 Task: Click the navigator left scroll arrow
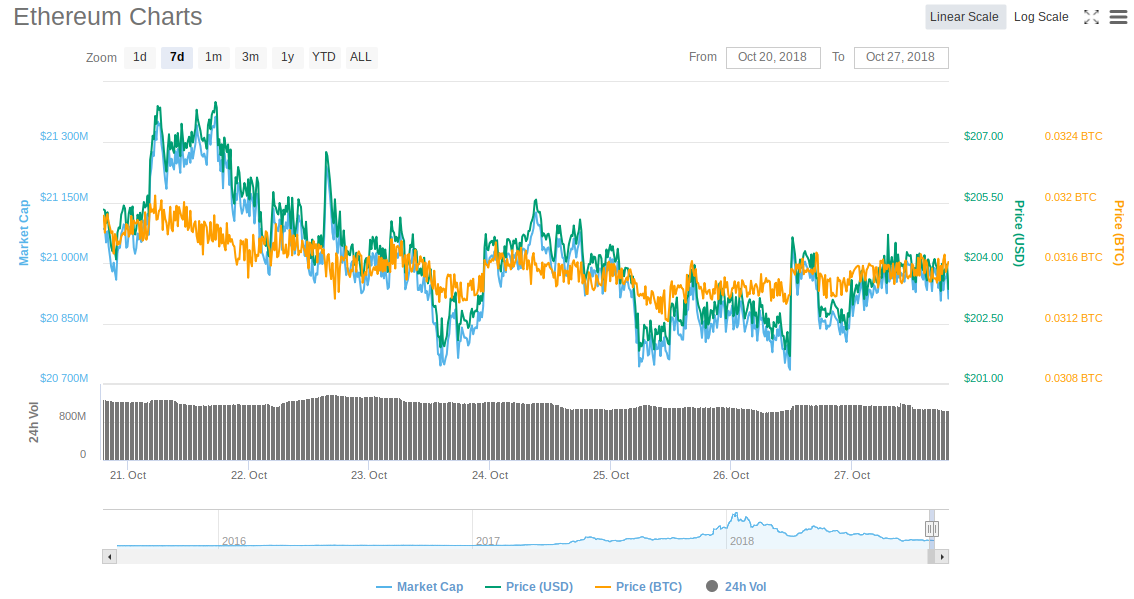click(x=110, y=556)
